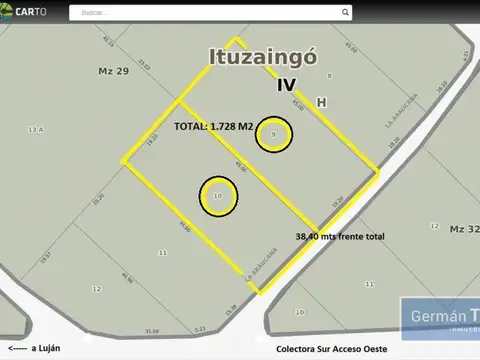Viewport: 480px width, 360px height.
Task: Focus the Buscar search field
Action: tap(210, 13)
